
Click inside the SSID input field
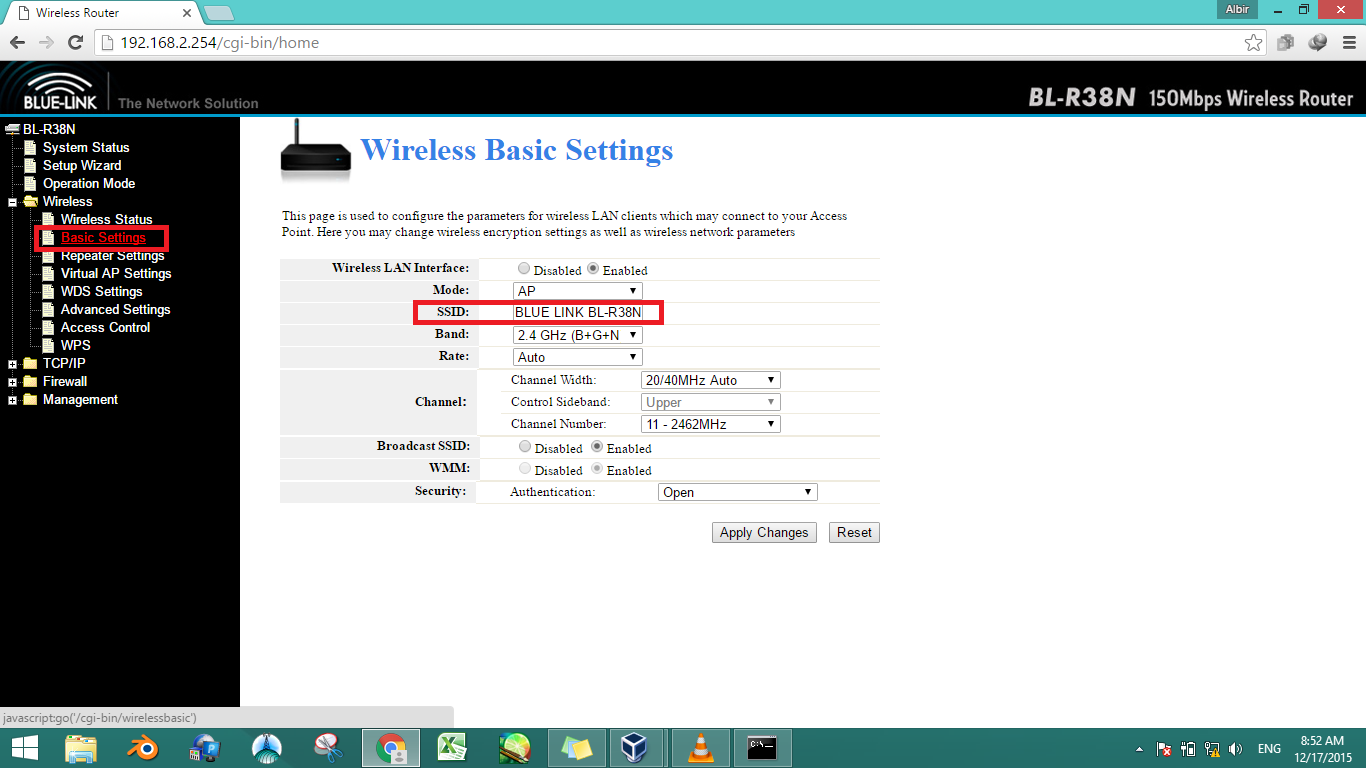pyautogui.click(x=578, y=312)
